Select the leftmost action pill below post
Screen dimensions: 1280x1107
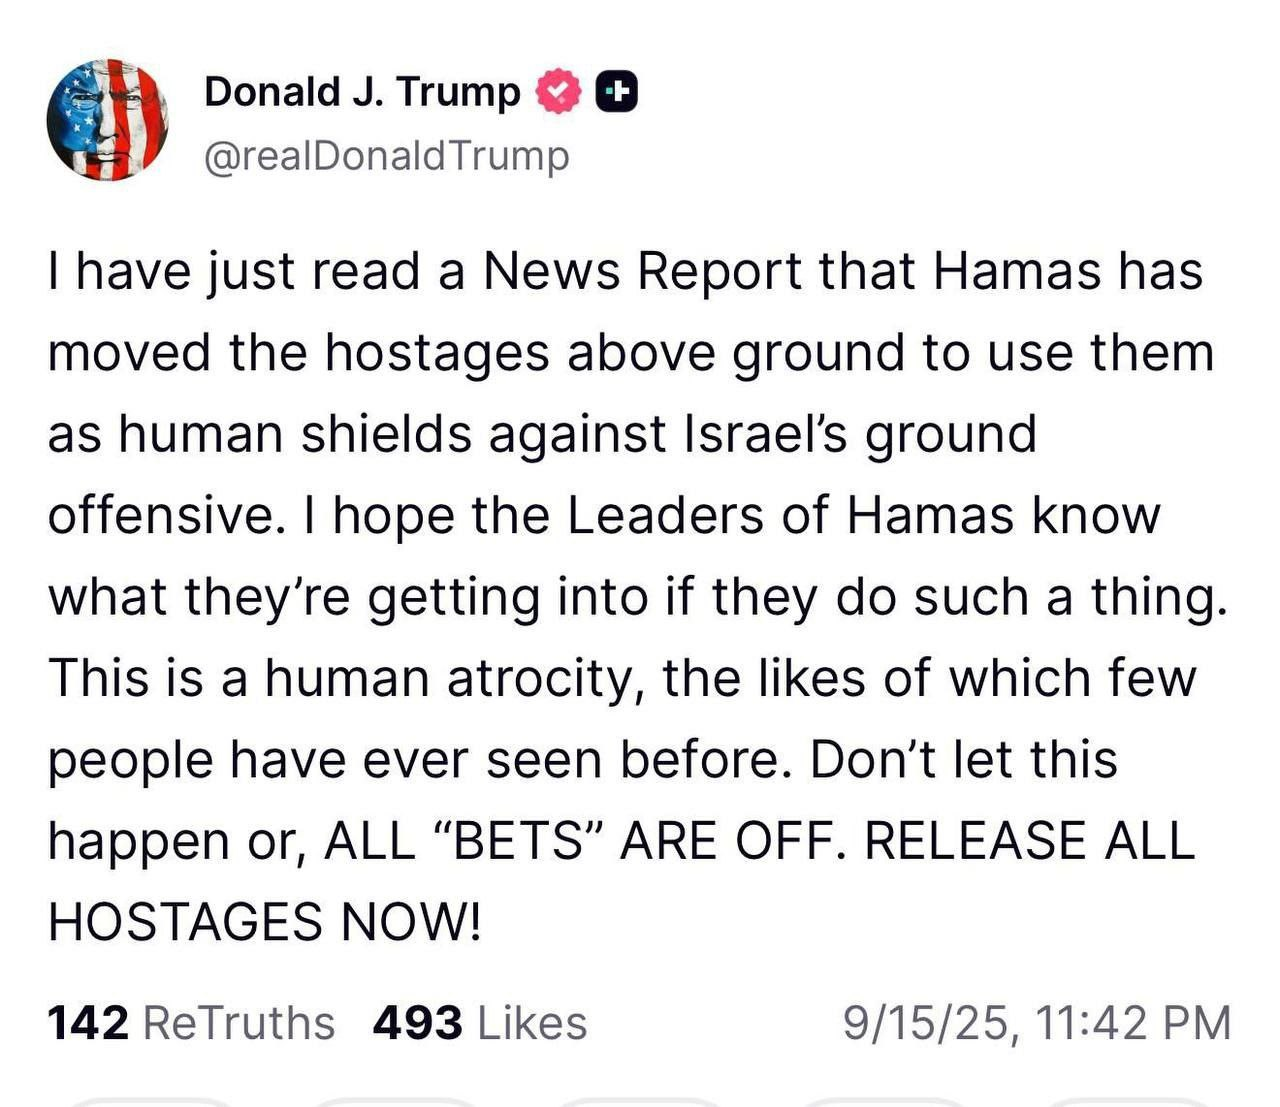(150, 1102)
